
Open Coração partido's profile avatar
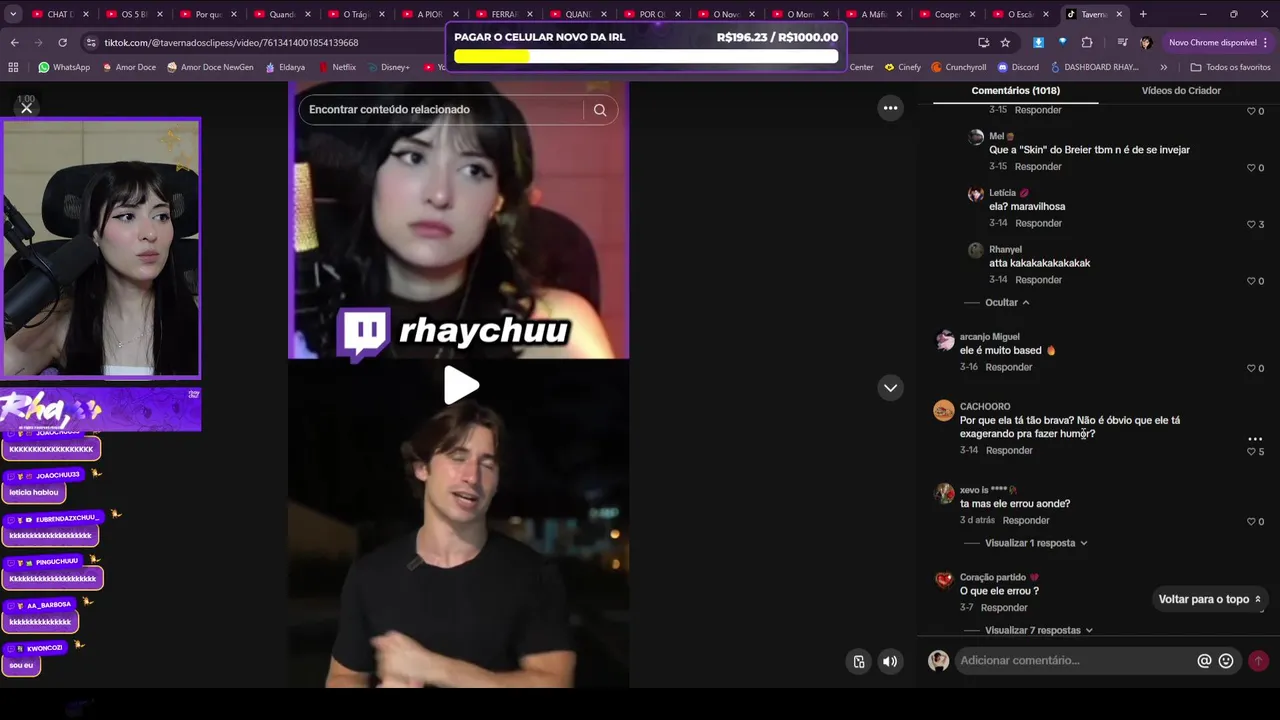coord(944,581)
